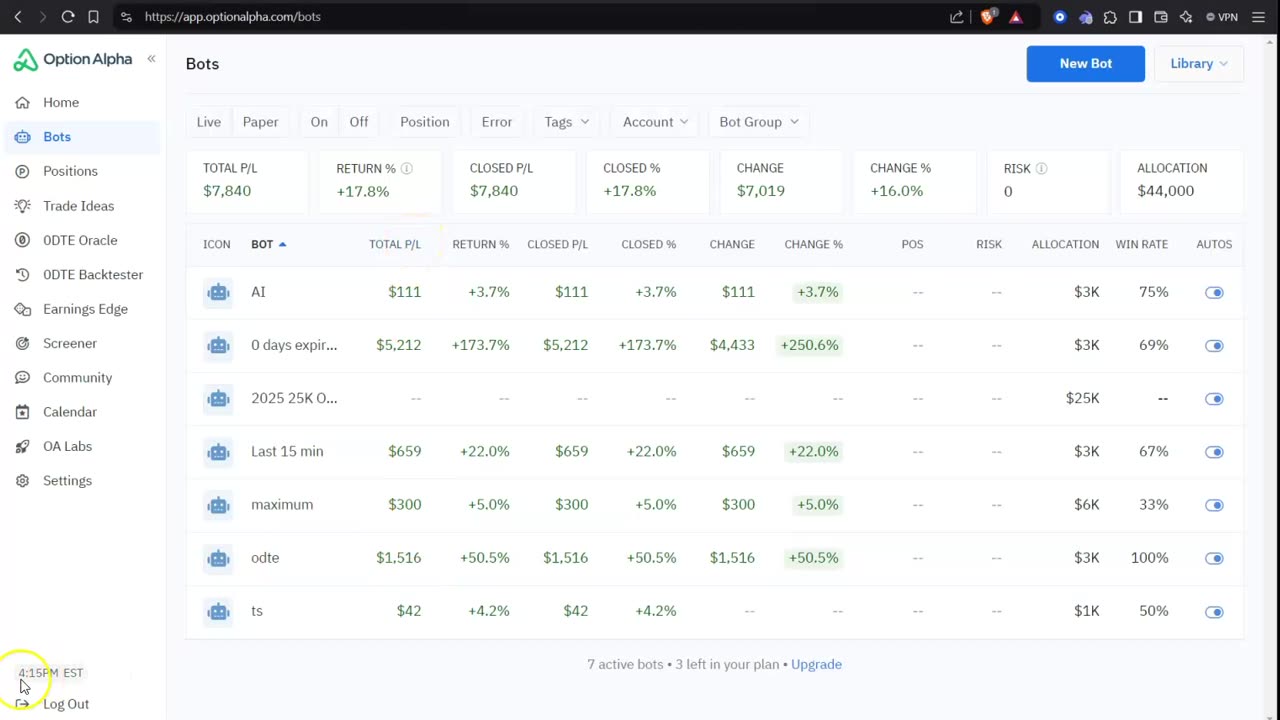Click the Upgrade plan link
The image size is (1280, 720).
tap(816, 664)
